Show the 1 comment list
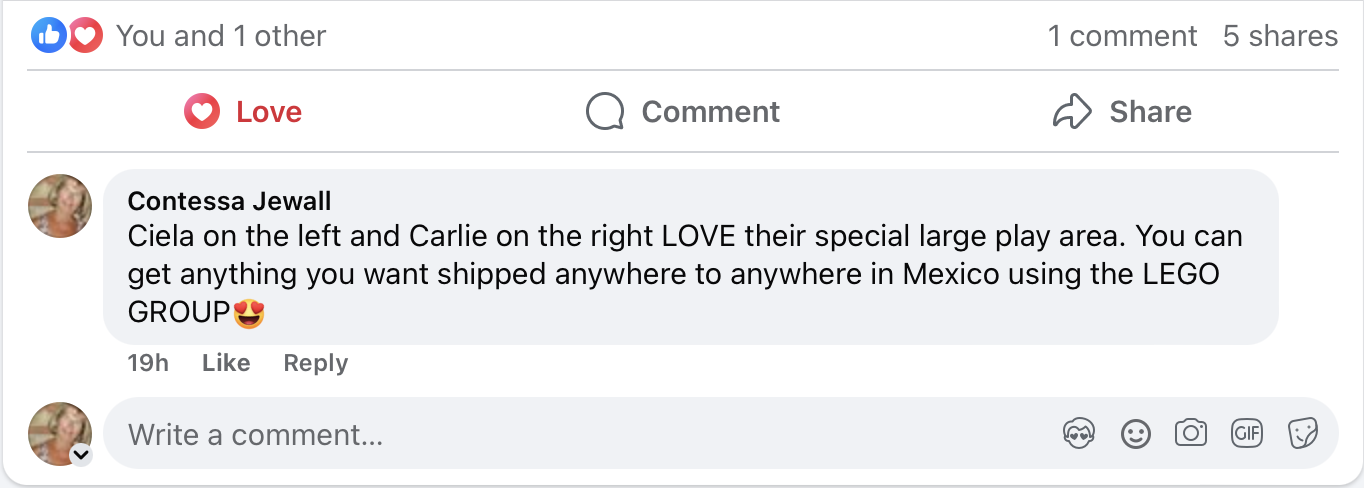This screenshot has height=488, width=1364. [1122, 37]
